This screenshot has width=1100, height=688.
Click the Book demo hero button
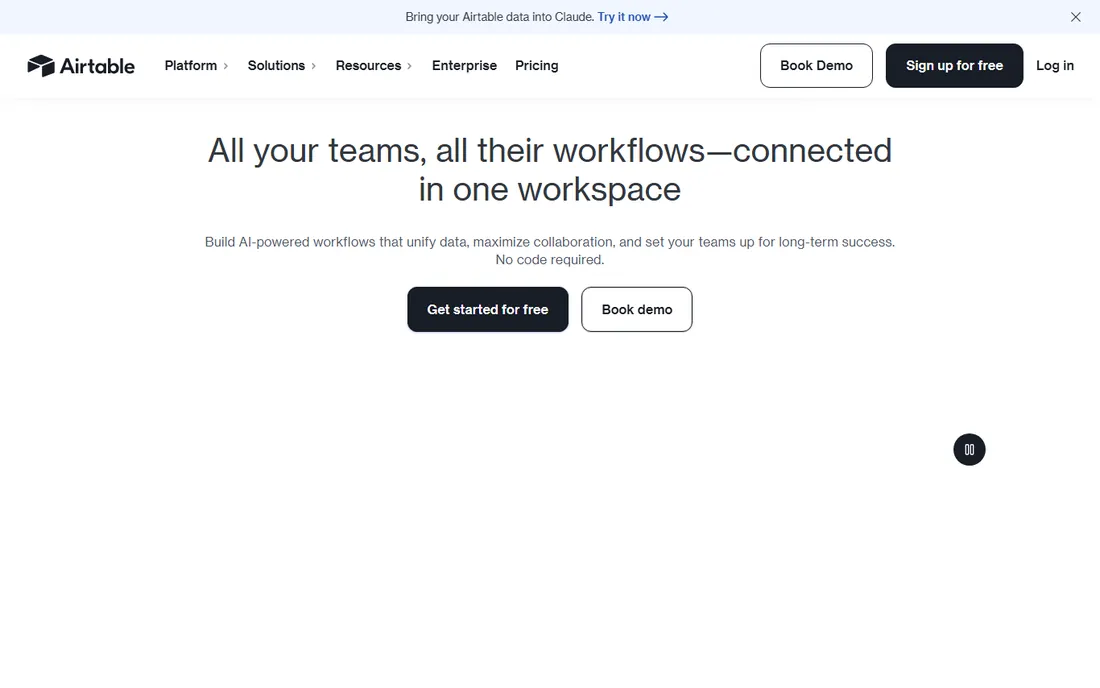tap(636, 309)
